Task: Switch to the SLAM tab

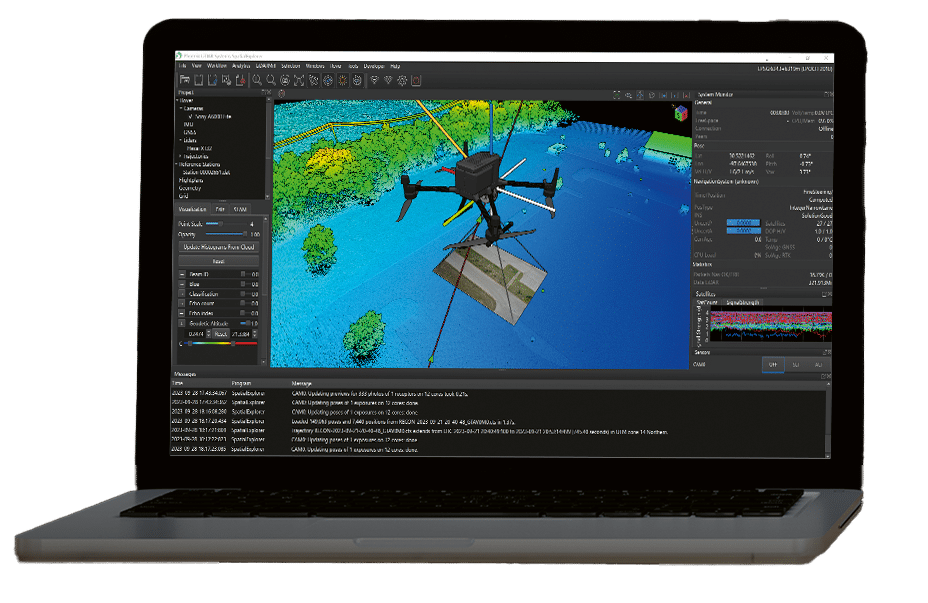Action: (x=239, y=209)
